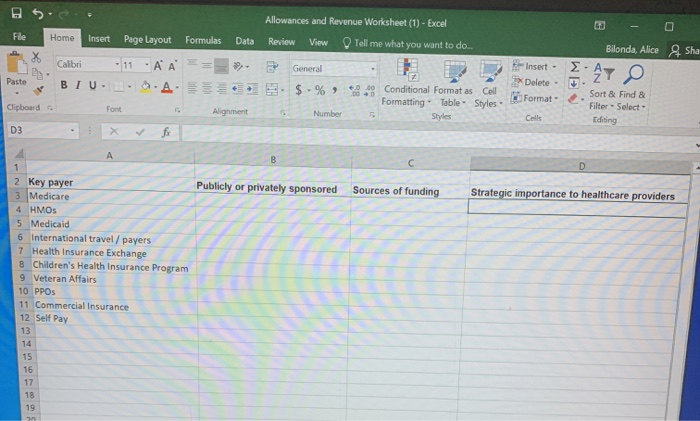Screen dimensions: 700x421
Task: Click the Share button
Action: tap(683, 51)
